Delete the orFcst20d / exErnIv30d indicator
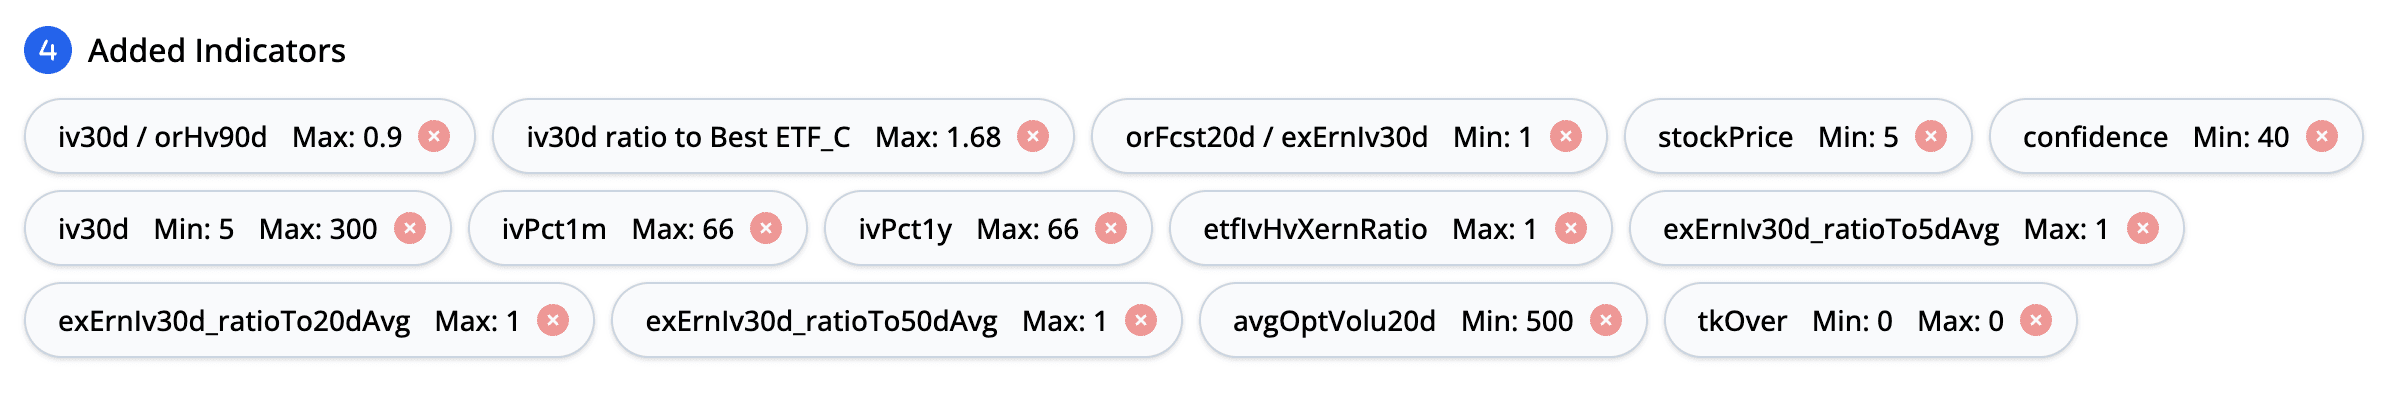Image resolution: width=2404 pixels, height=400 pixels. click(1566, 136)
